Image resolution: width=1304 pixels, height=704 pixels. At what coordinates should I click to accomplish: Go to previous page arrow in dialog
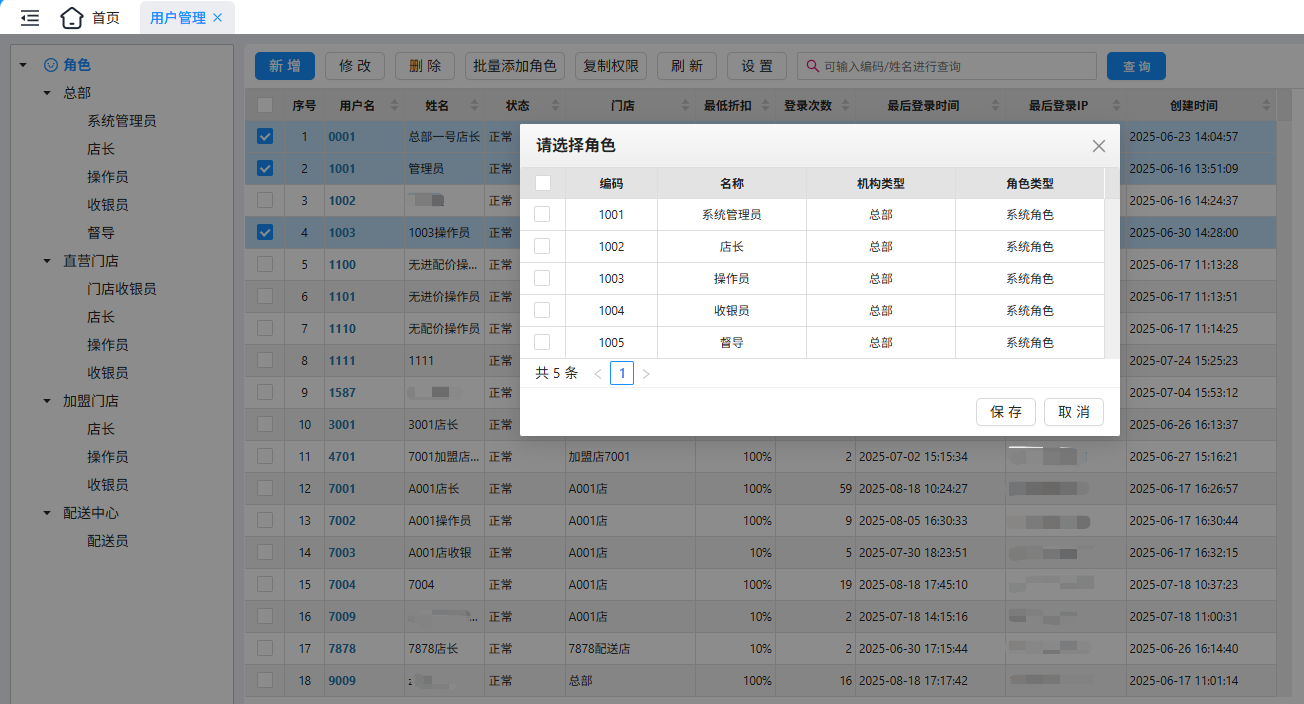[x=598, y=374]
